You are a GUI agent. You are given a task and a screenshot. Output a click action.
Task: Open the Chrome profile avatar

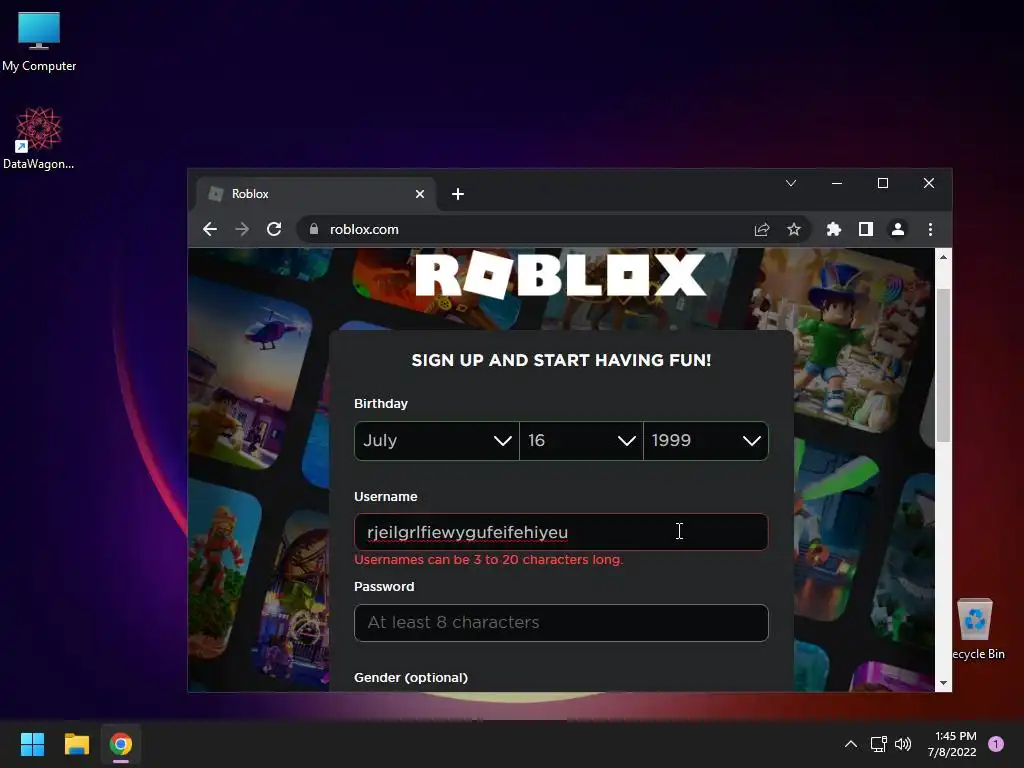click(x=898, y=229)
